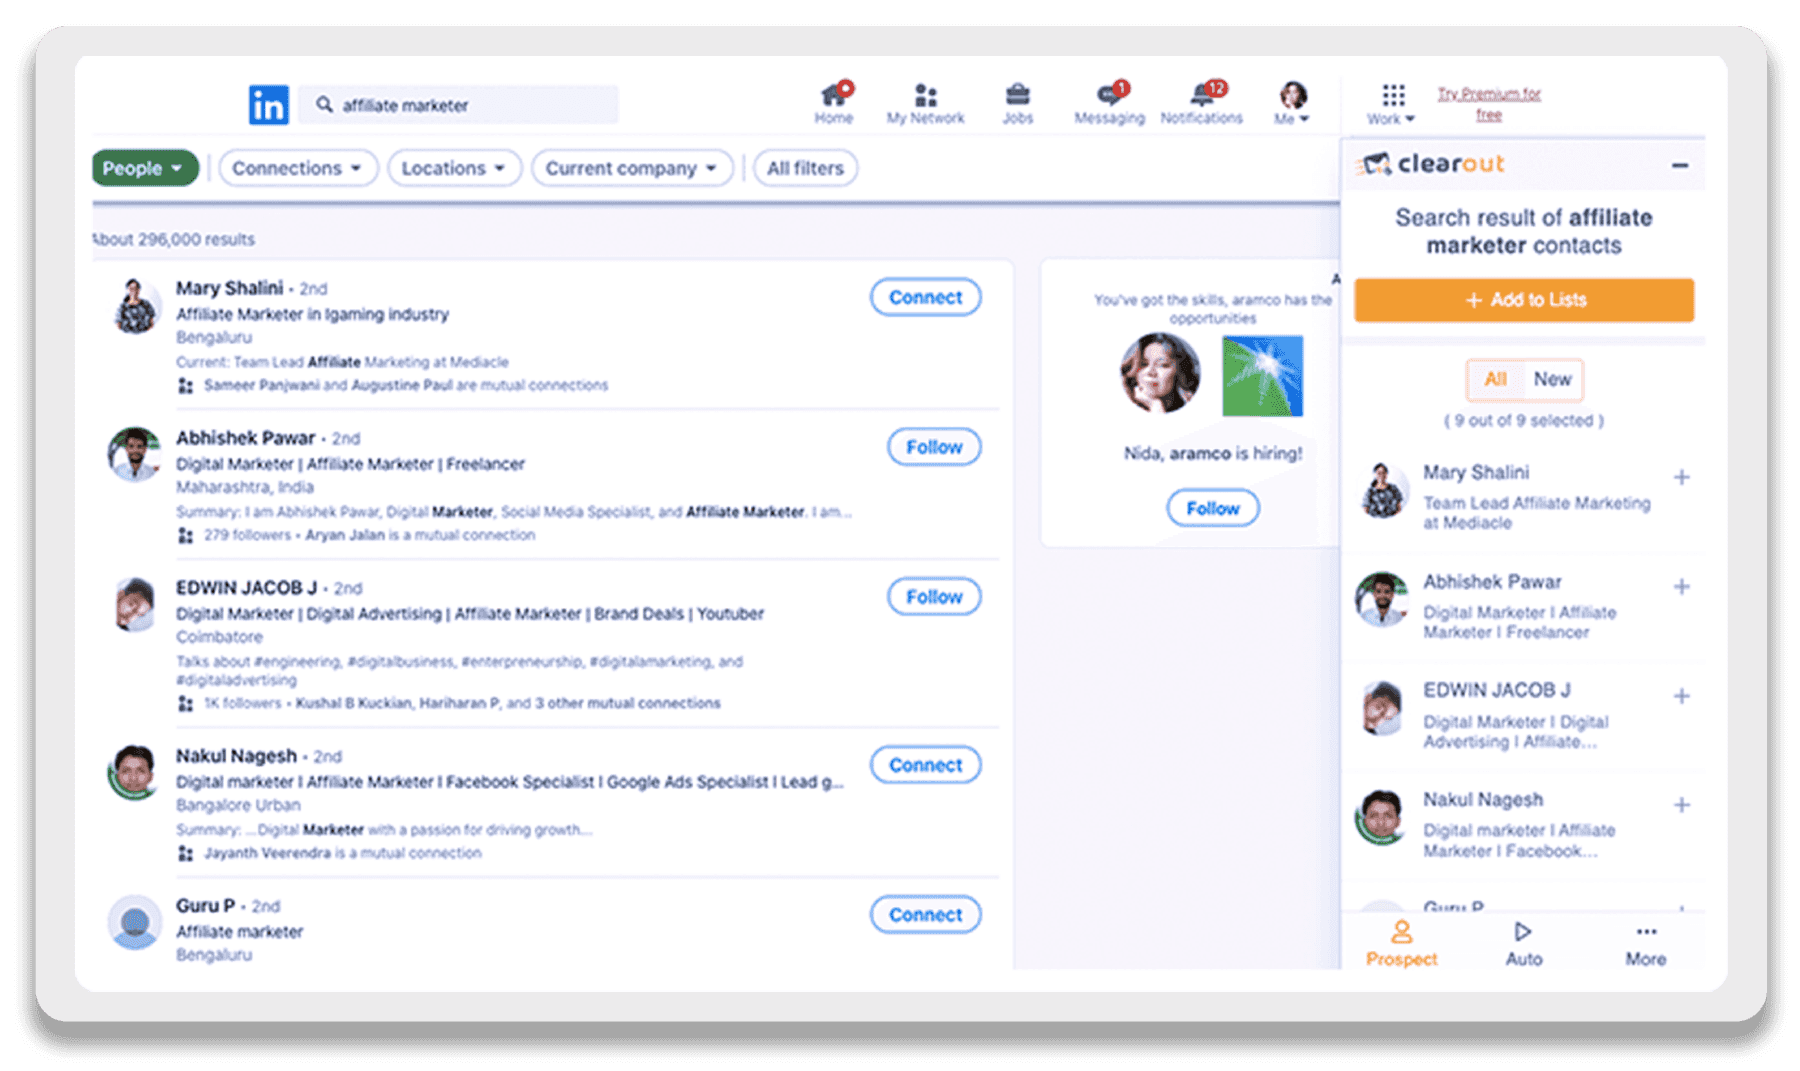The width and height of the screenshot is (1800, 1071).
Task: Add Abhishek Pawar with plus icon in Clearout
Action: (1682, 587)
